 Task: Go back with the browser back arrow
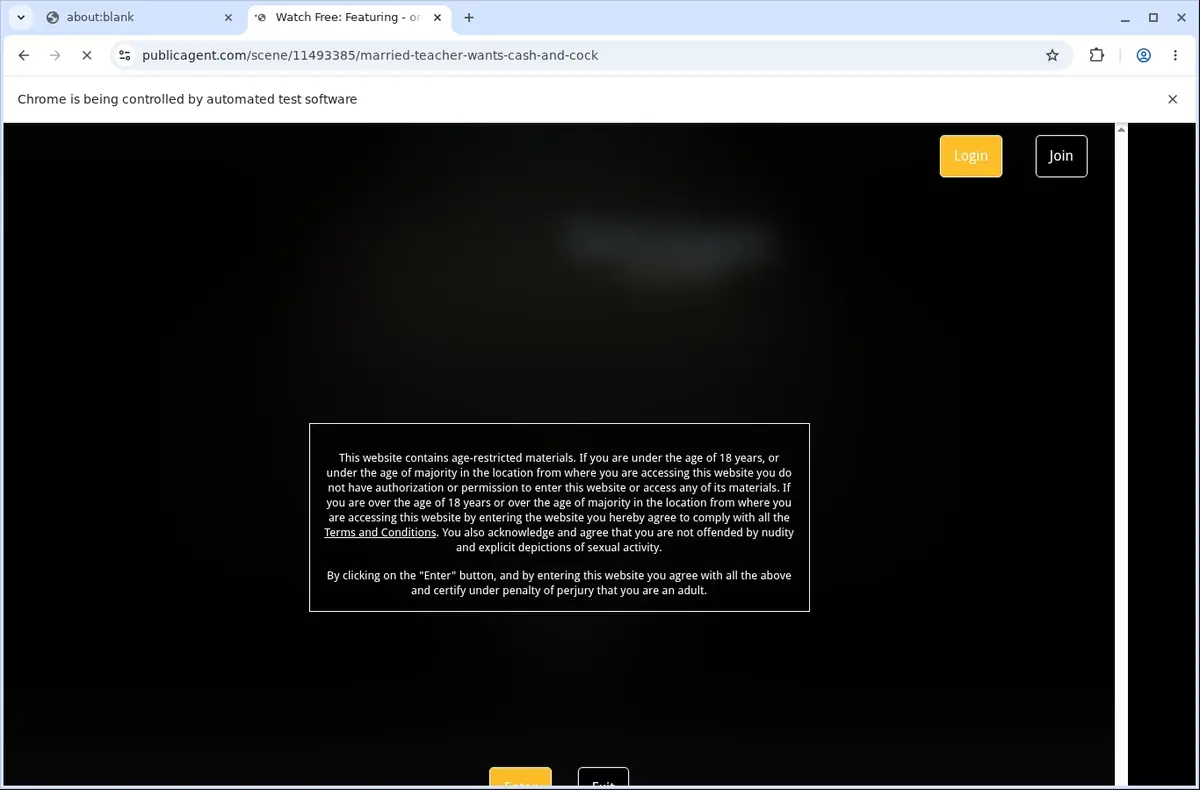pyautogui.click(x=24, y=55)
